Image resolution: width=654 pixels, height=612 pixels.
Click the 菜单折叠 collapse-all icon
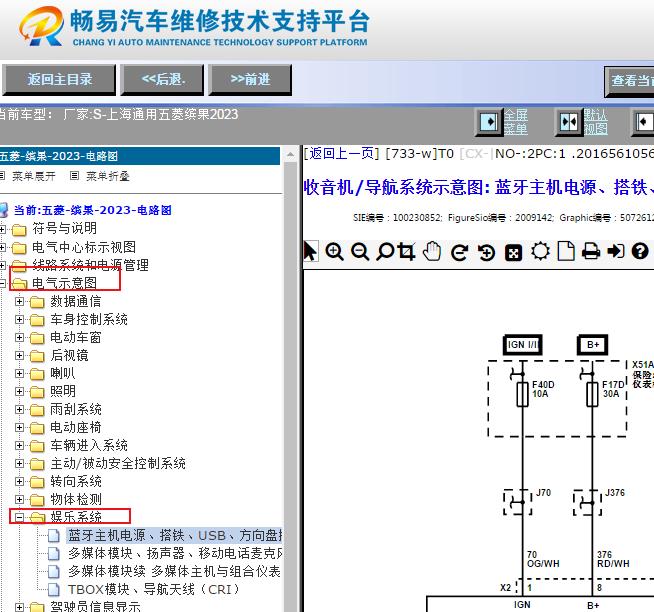[74, 176]
